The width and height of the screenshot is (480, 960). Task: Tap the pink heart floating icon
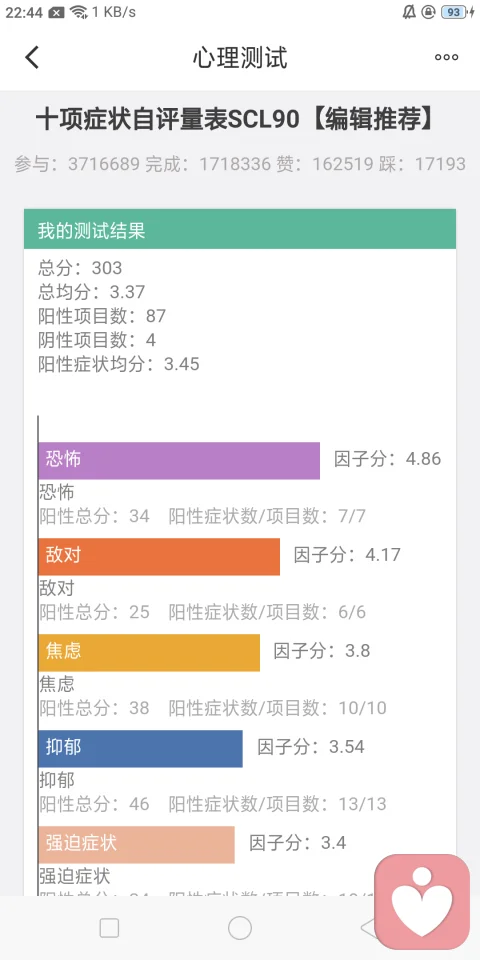(x=422, y=901)
